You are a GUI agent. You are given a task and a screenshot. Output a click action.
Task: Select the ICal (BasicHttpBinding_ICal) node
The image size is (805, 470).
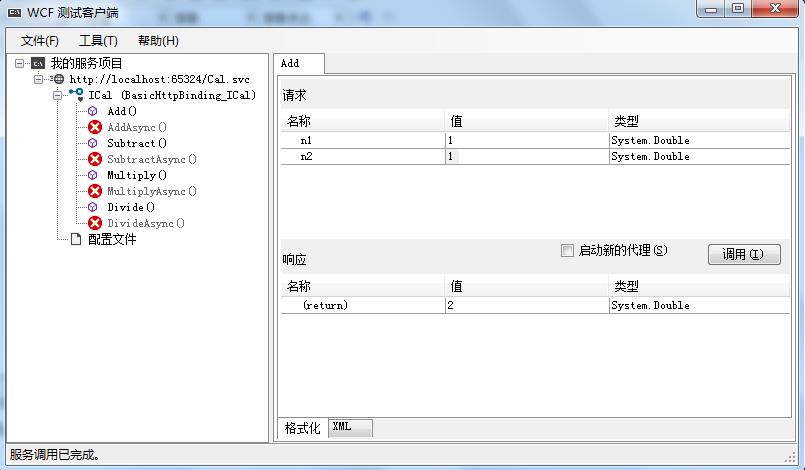pos(172,95)
